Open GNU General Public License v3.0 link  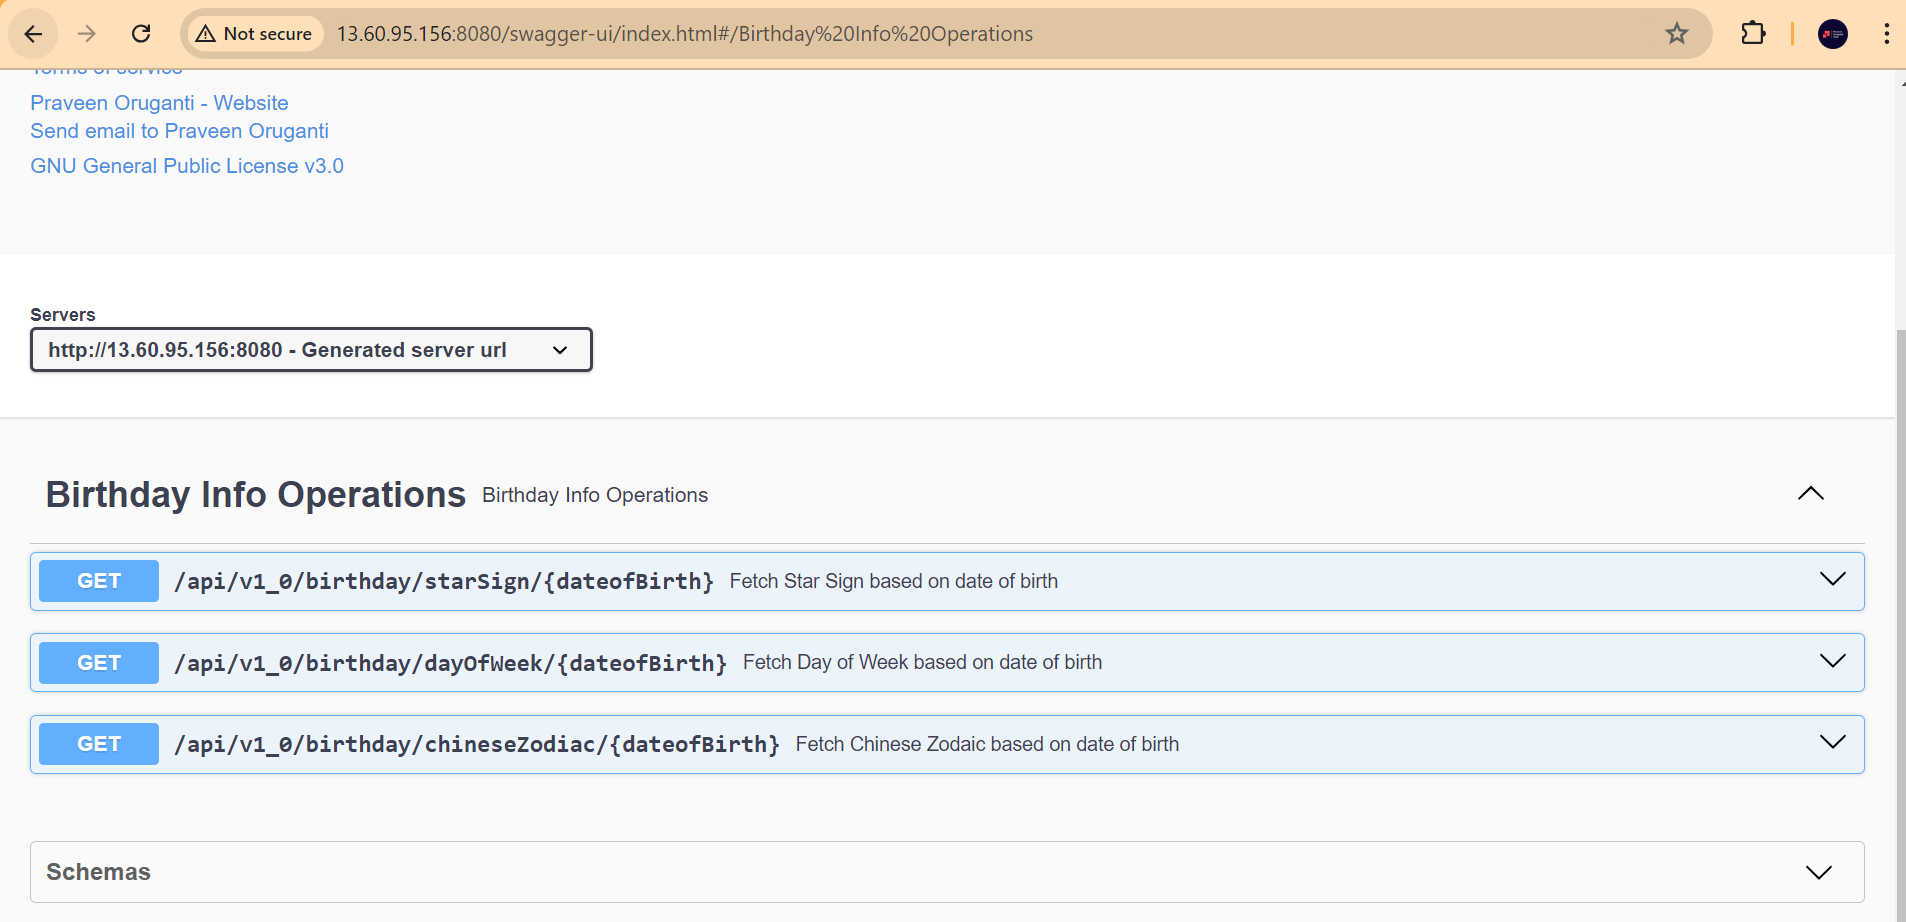(187, 166)
